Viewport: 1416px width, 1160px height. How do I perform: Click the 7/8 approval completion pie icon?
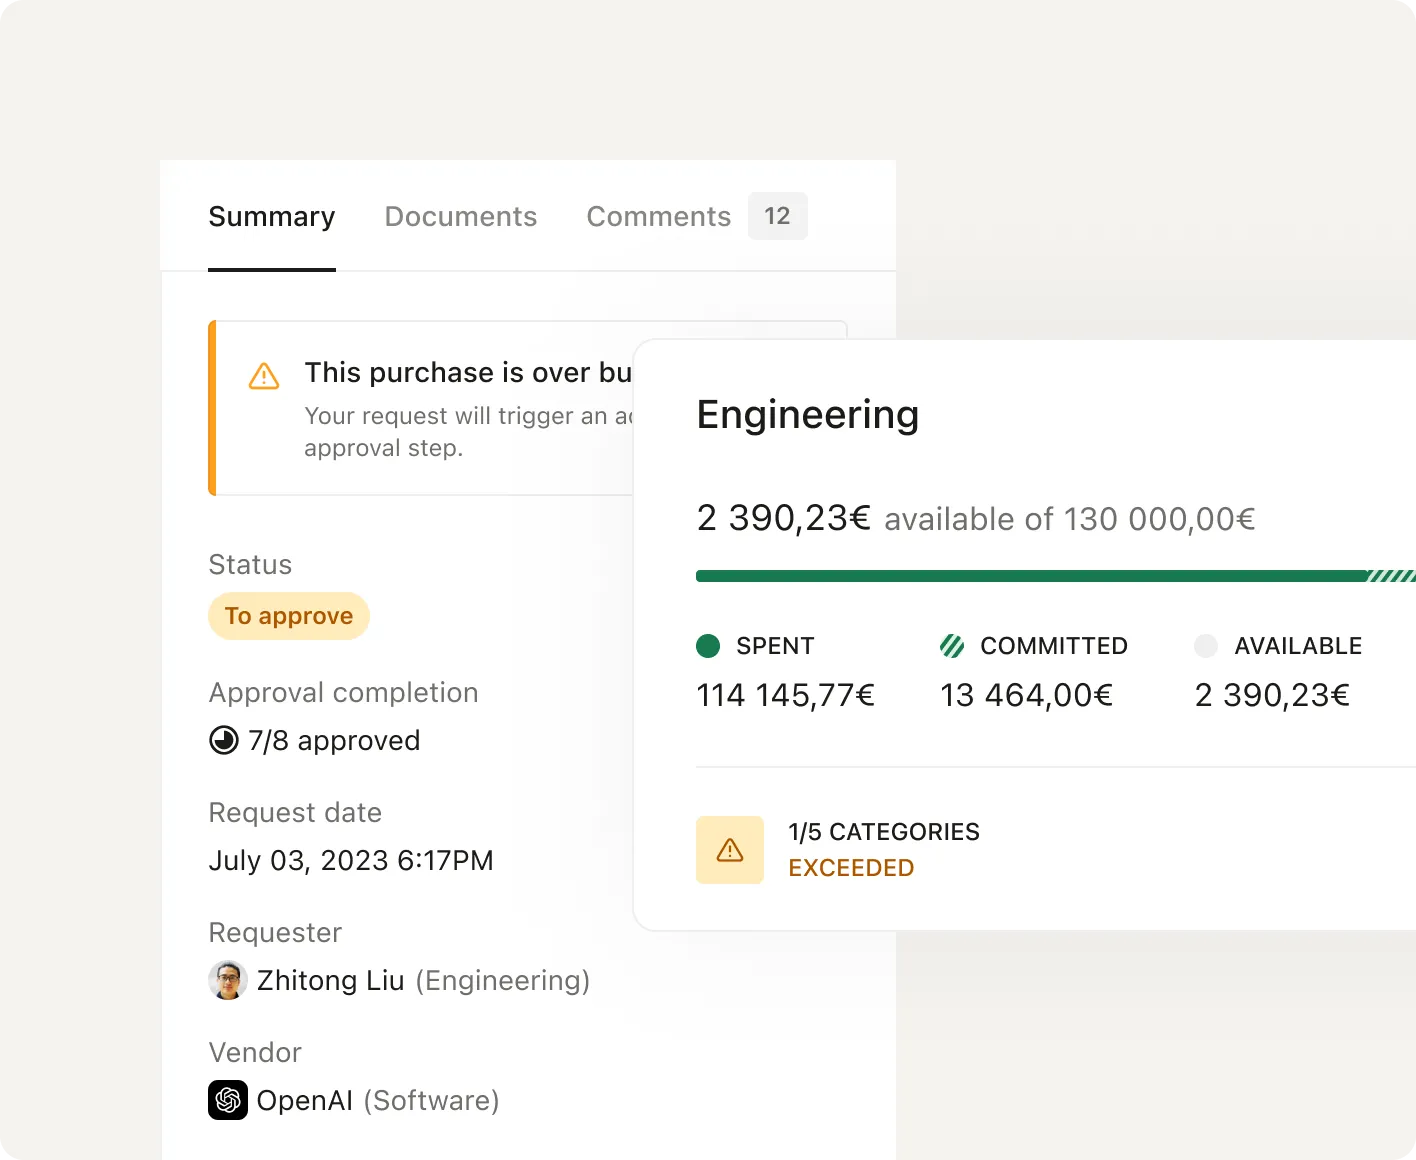[x=224, y=740]
